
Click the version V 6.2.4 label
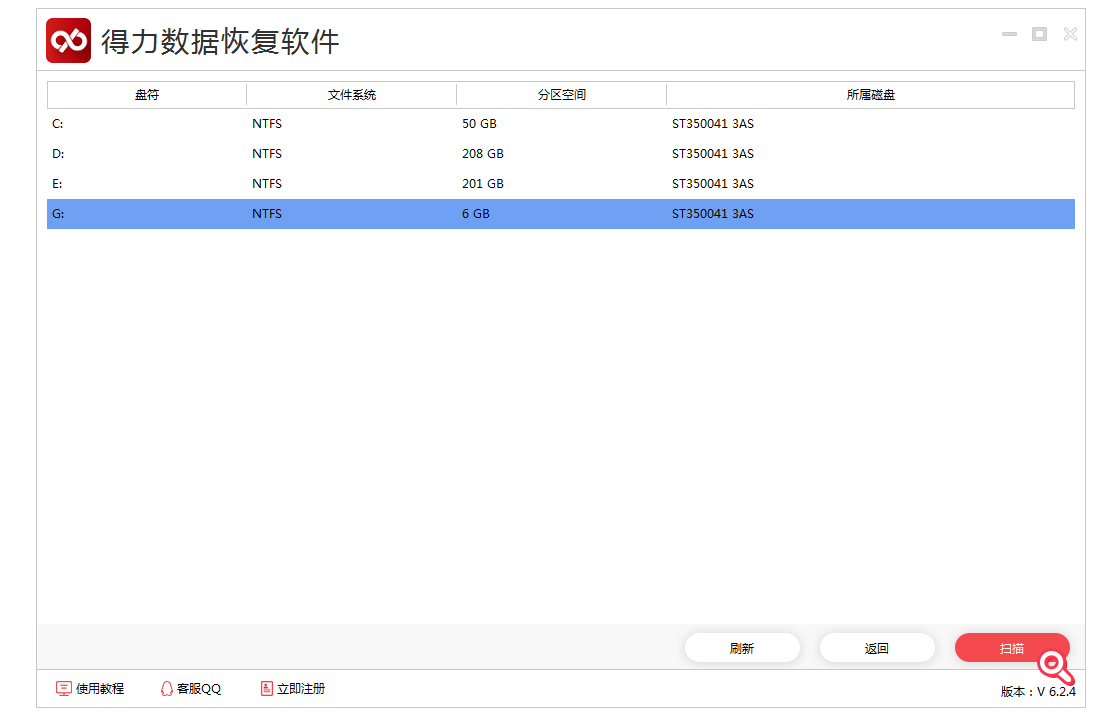tap(1038, 691)
